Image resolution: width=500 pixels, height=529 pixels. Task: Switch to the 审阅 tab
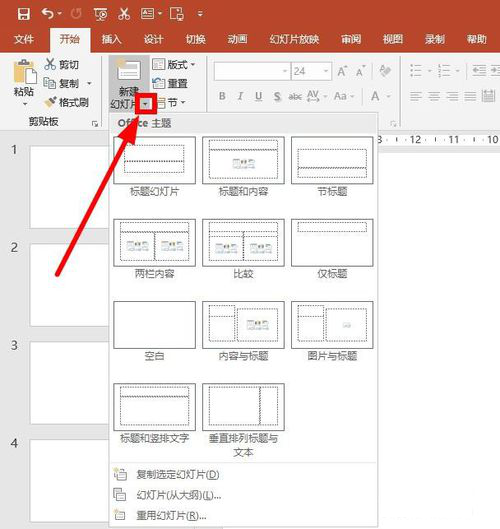[x=351, y=39]
